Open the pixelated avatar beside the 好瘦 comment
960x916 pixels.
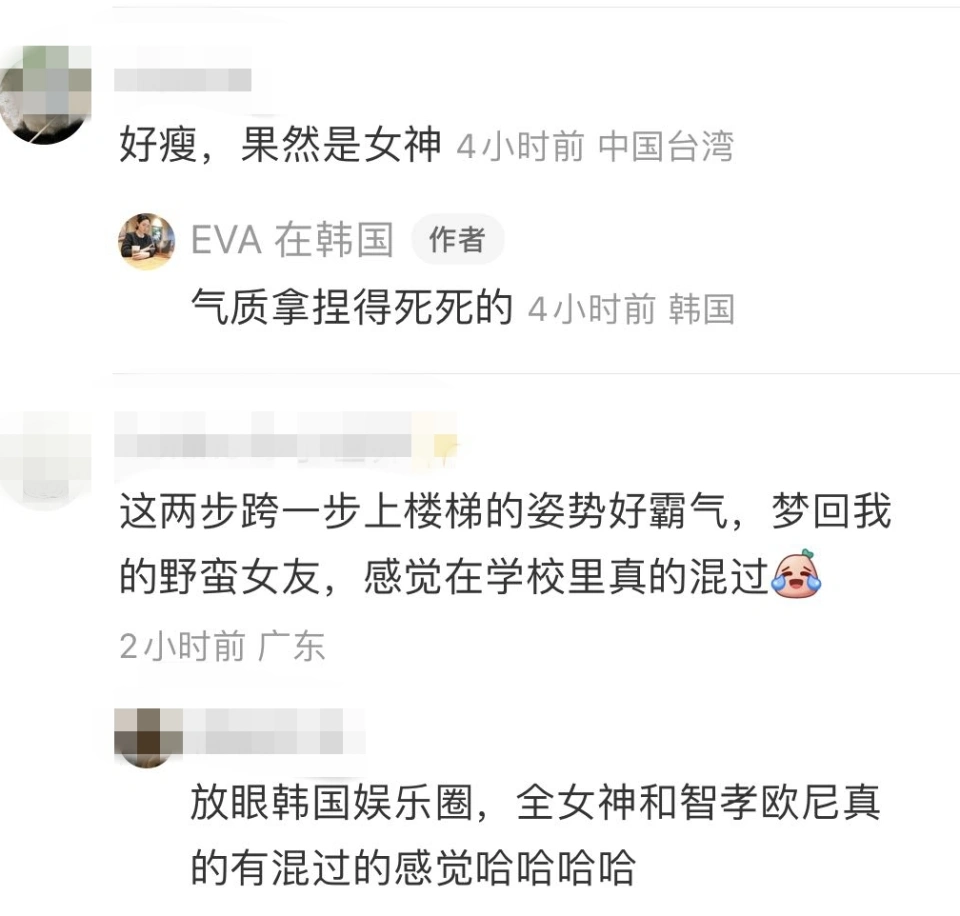click(45, 95)
